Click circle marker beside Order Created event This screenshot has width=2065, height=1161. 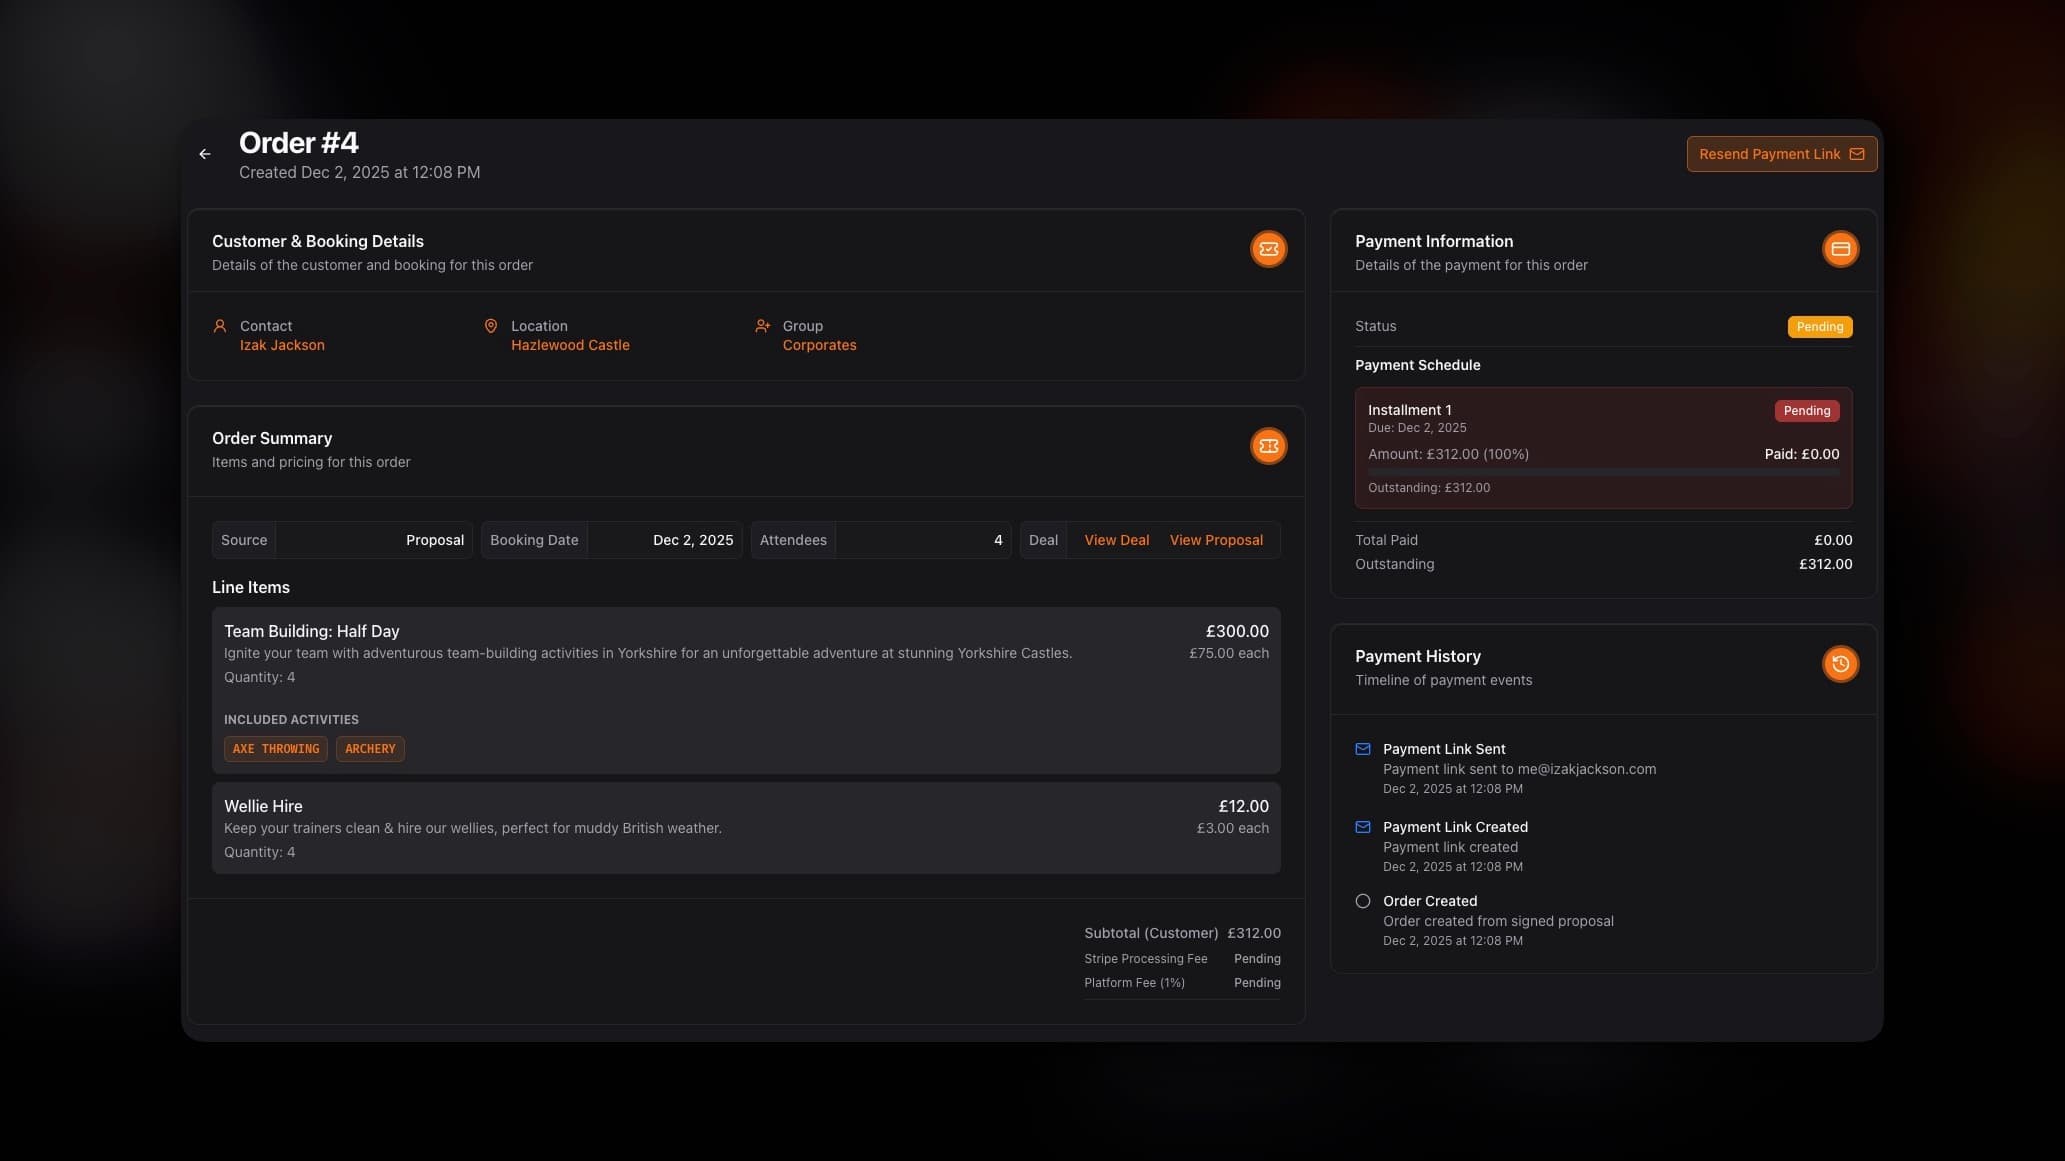[x=1362, y=901]
